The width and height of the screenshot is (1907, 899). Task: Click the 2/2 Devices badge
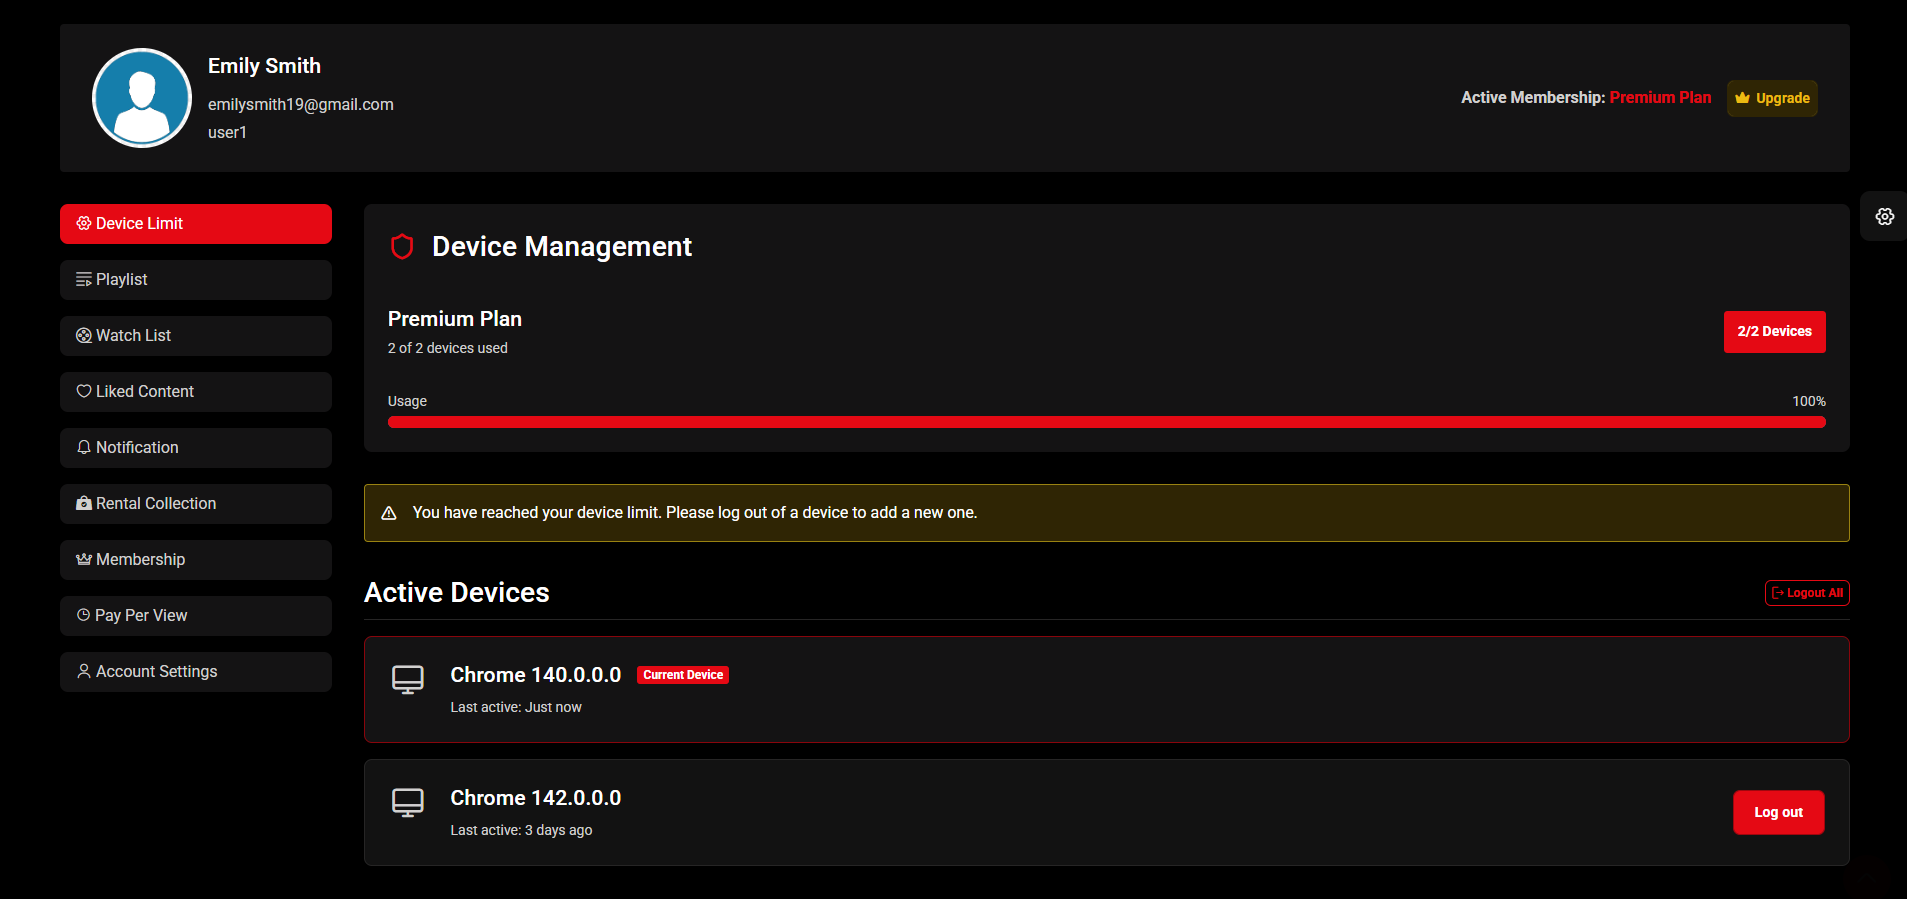(x=1774, y=332)
